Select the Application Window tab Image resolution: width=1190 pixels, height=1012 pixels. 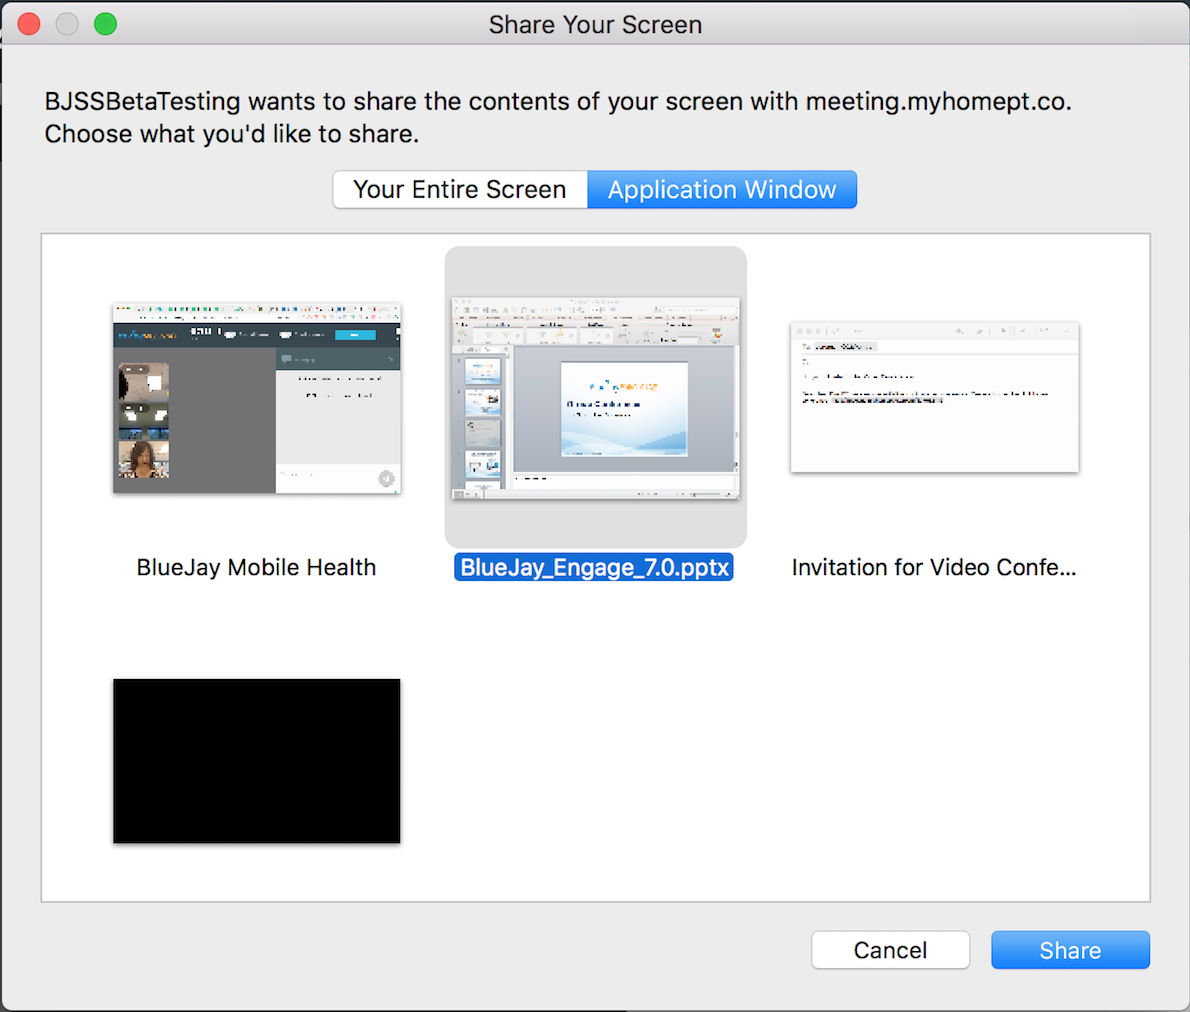722,189
